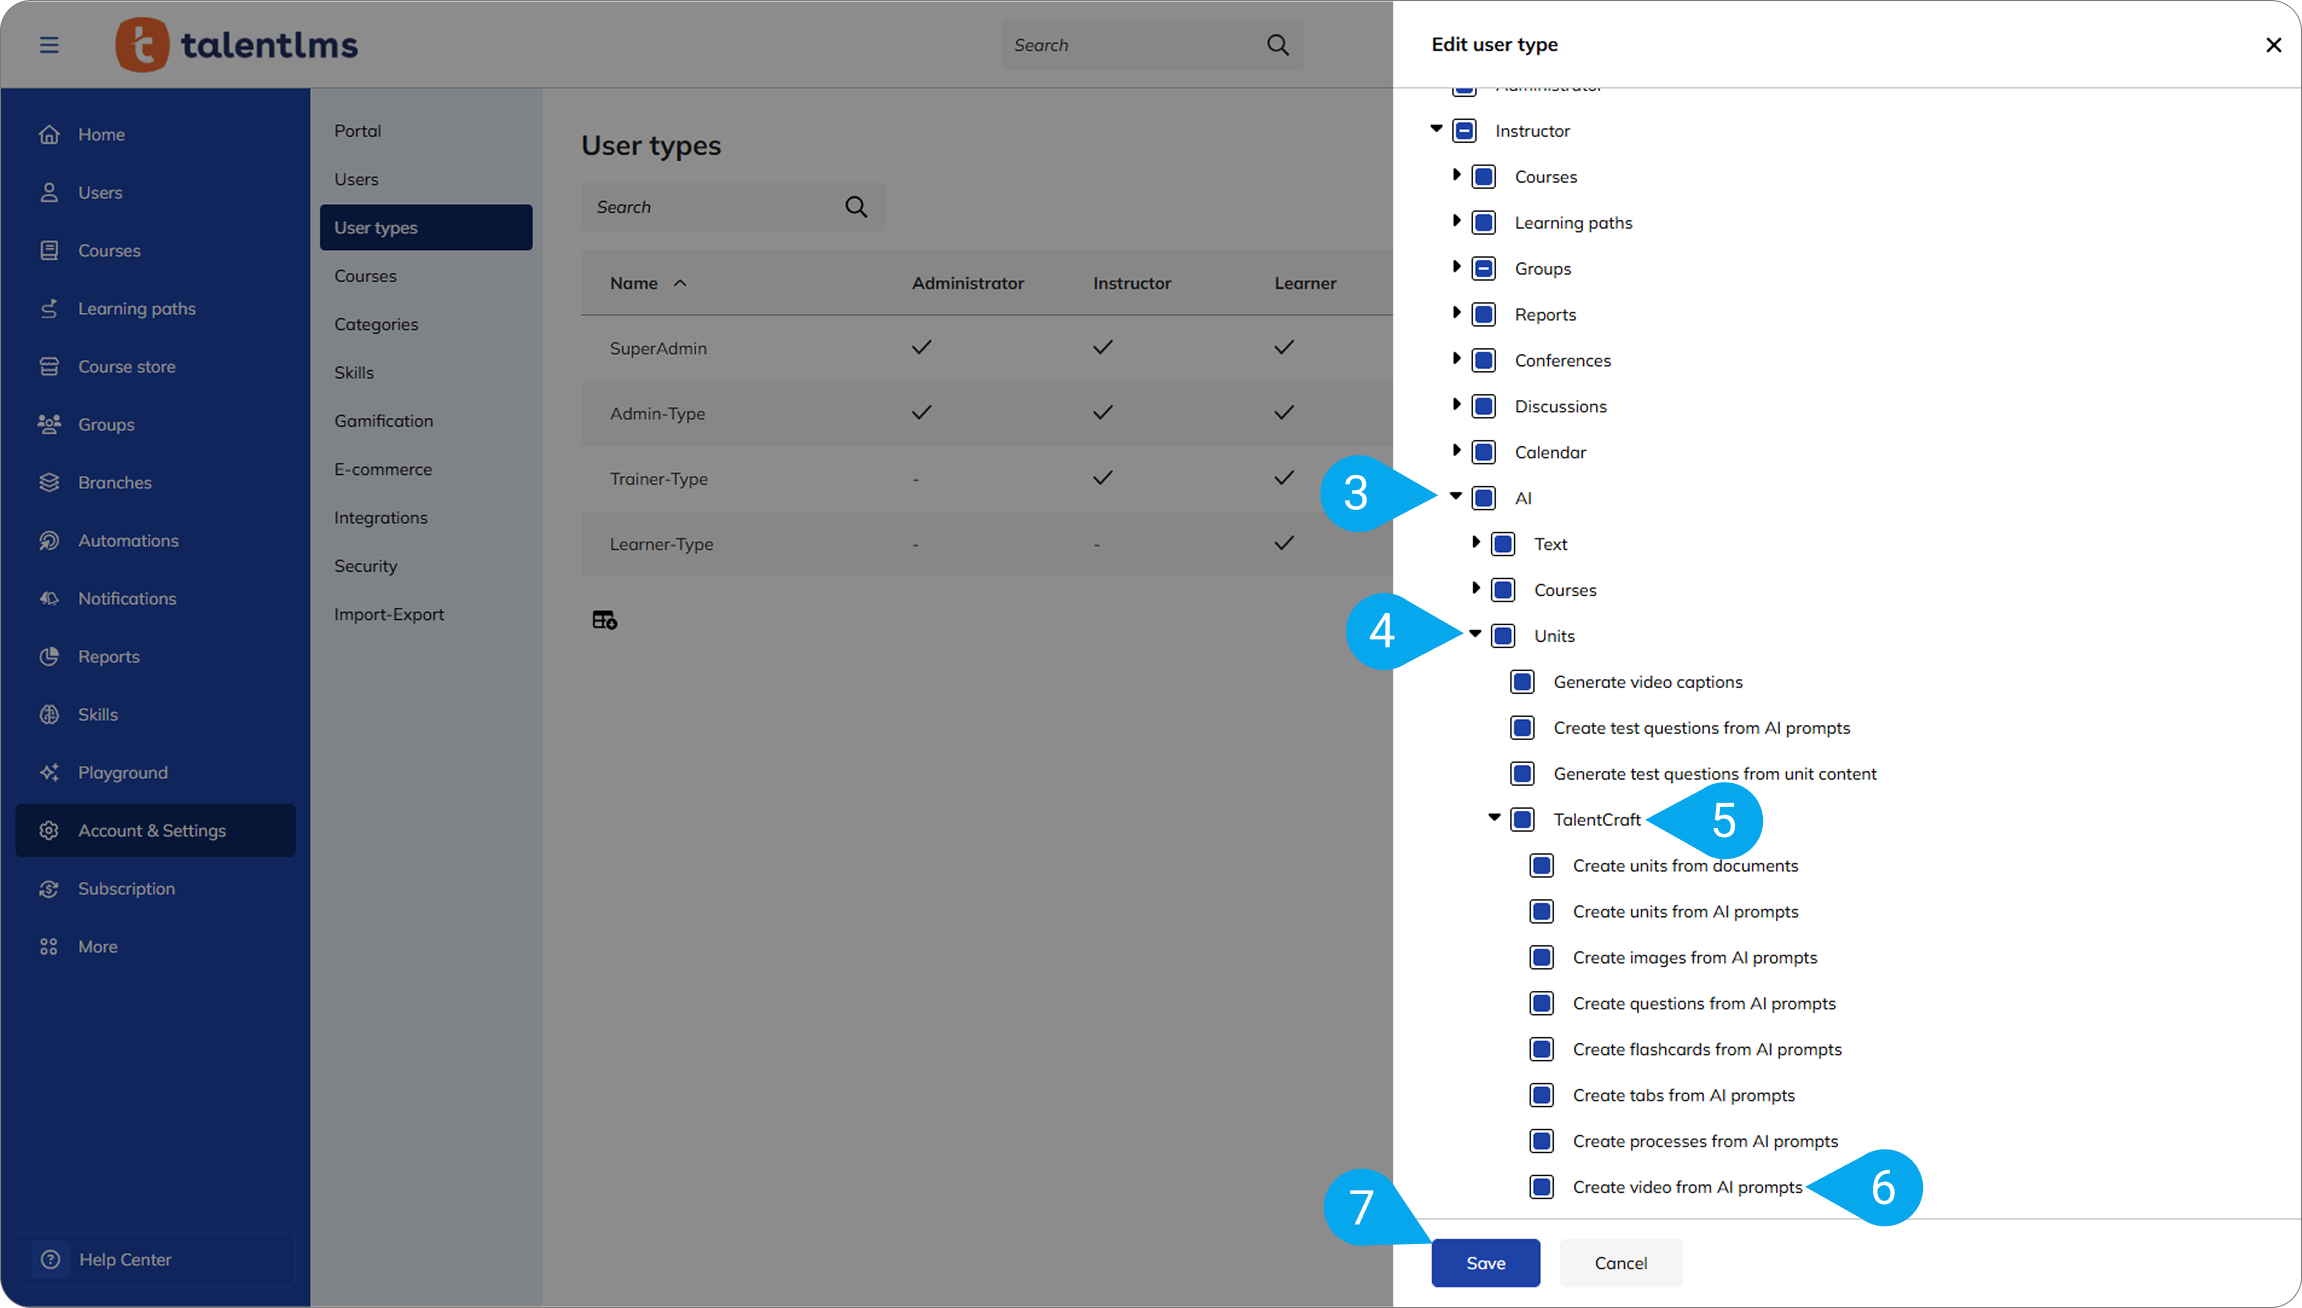2302x1308 pixels.
Task: Uncheck Create video from AI prompts
Action: pos(1542,1187)
